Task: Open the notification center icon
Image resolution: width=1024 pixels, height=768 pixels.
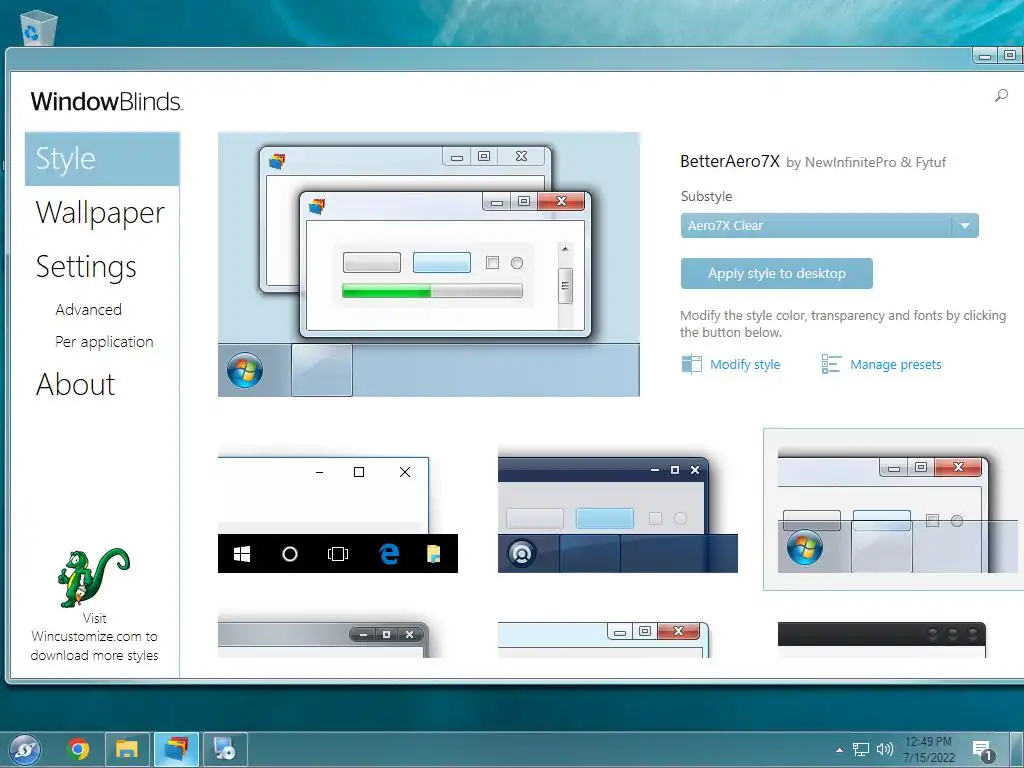Action: pyautogui.click(x=982, y=750)
